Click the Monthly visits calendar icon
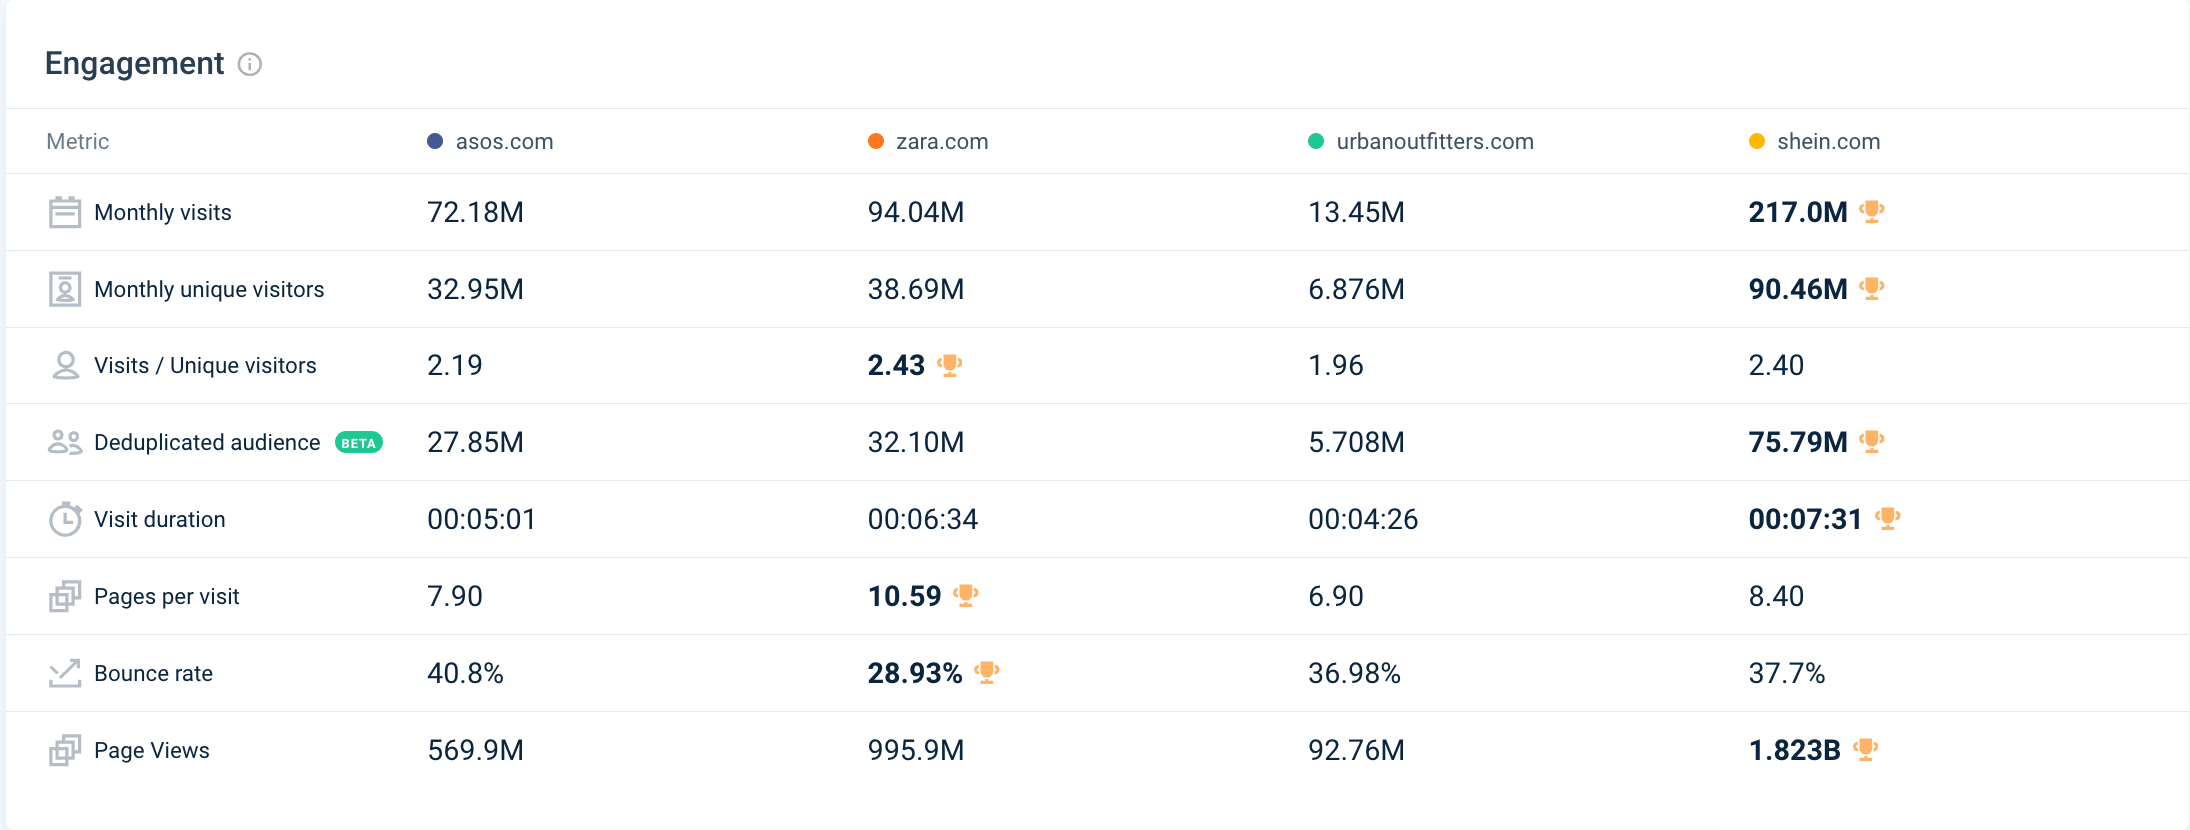The height and width of the screenshot is (830, 2190). click(x=65, y=212)
